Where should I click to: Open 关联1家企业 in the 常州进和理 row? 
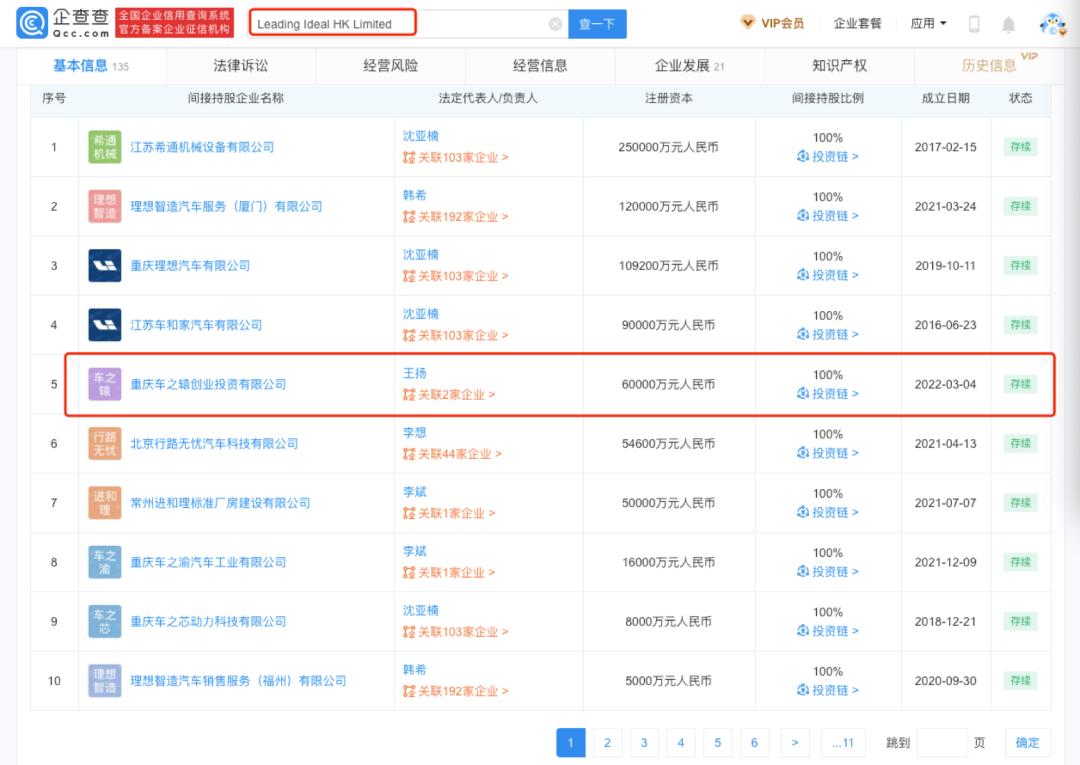[449, 513]
